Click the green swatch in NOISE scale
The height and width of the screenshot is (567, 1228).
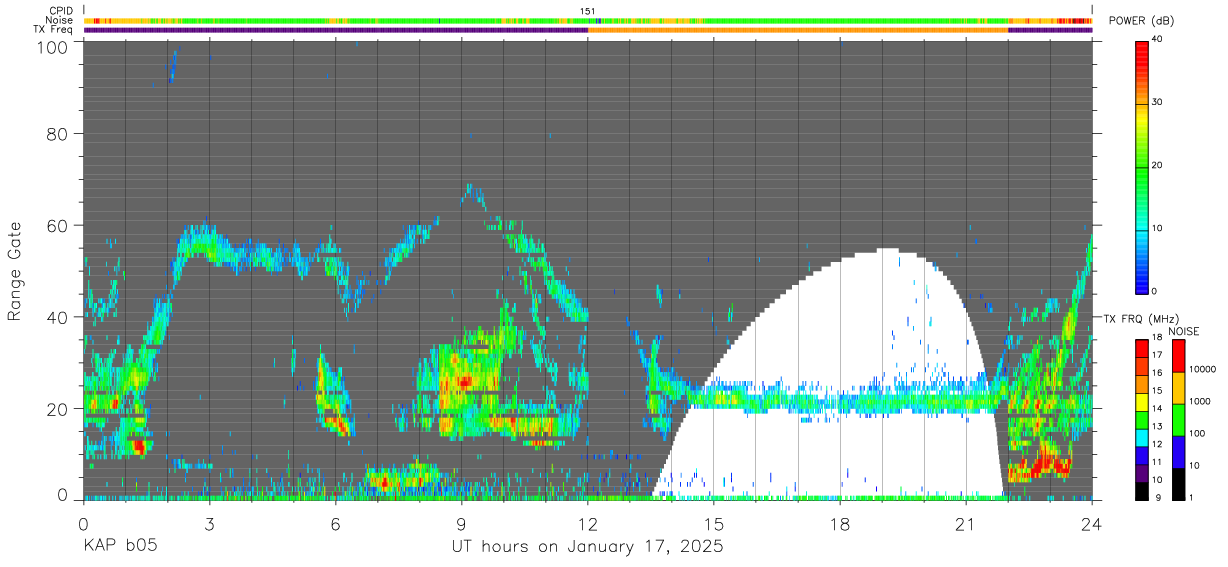pyautogui.click(x=1179, y=419)
